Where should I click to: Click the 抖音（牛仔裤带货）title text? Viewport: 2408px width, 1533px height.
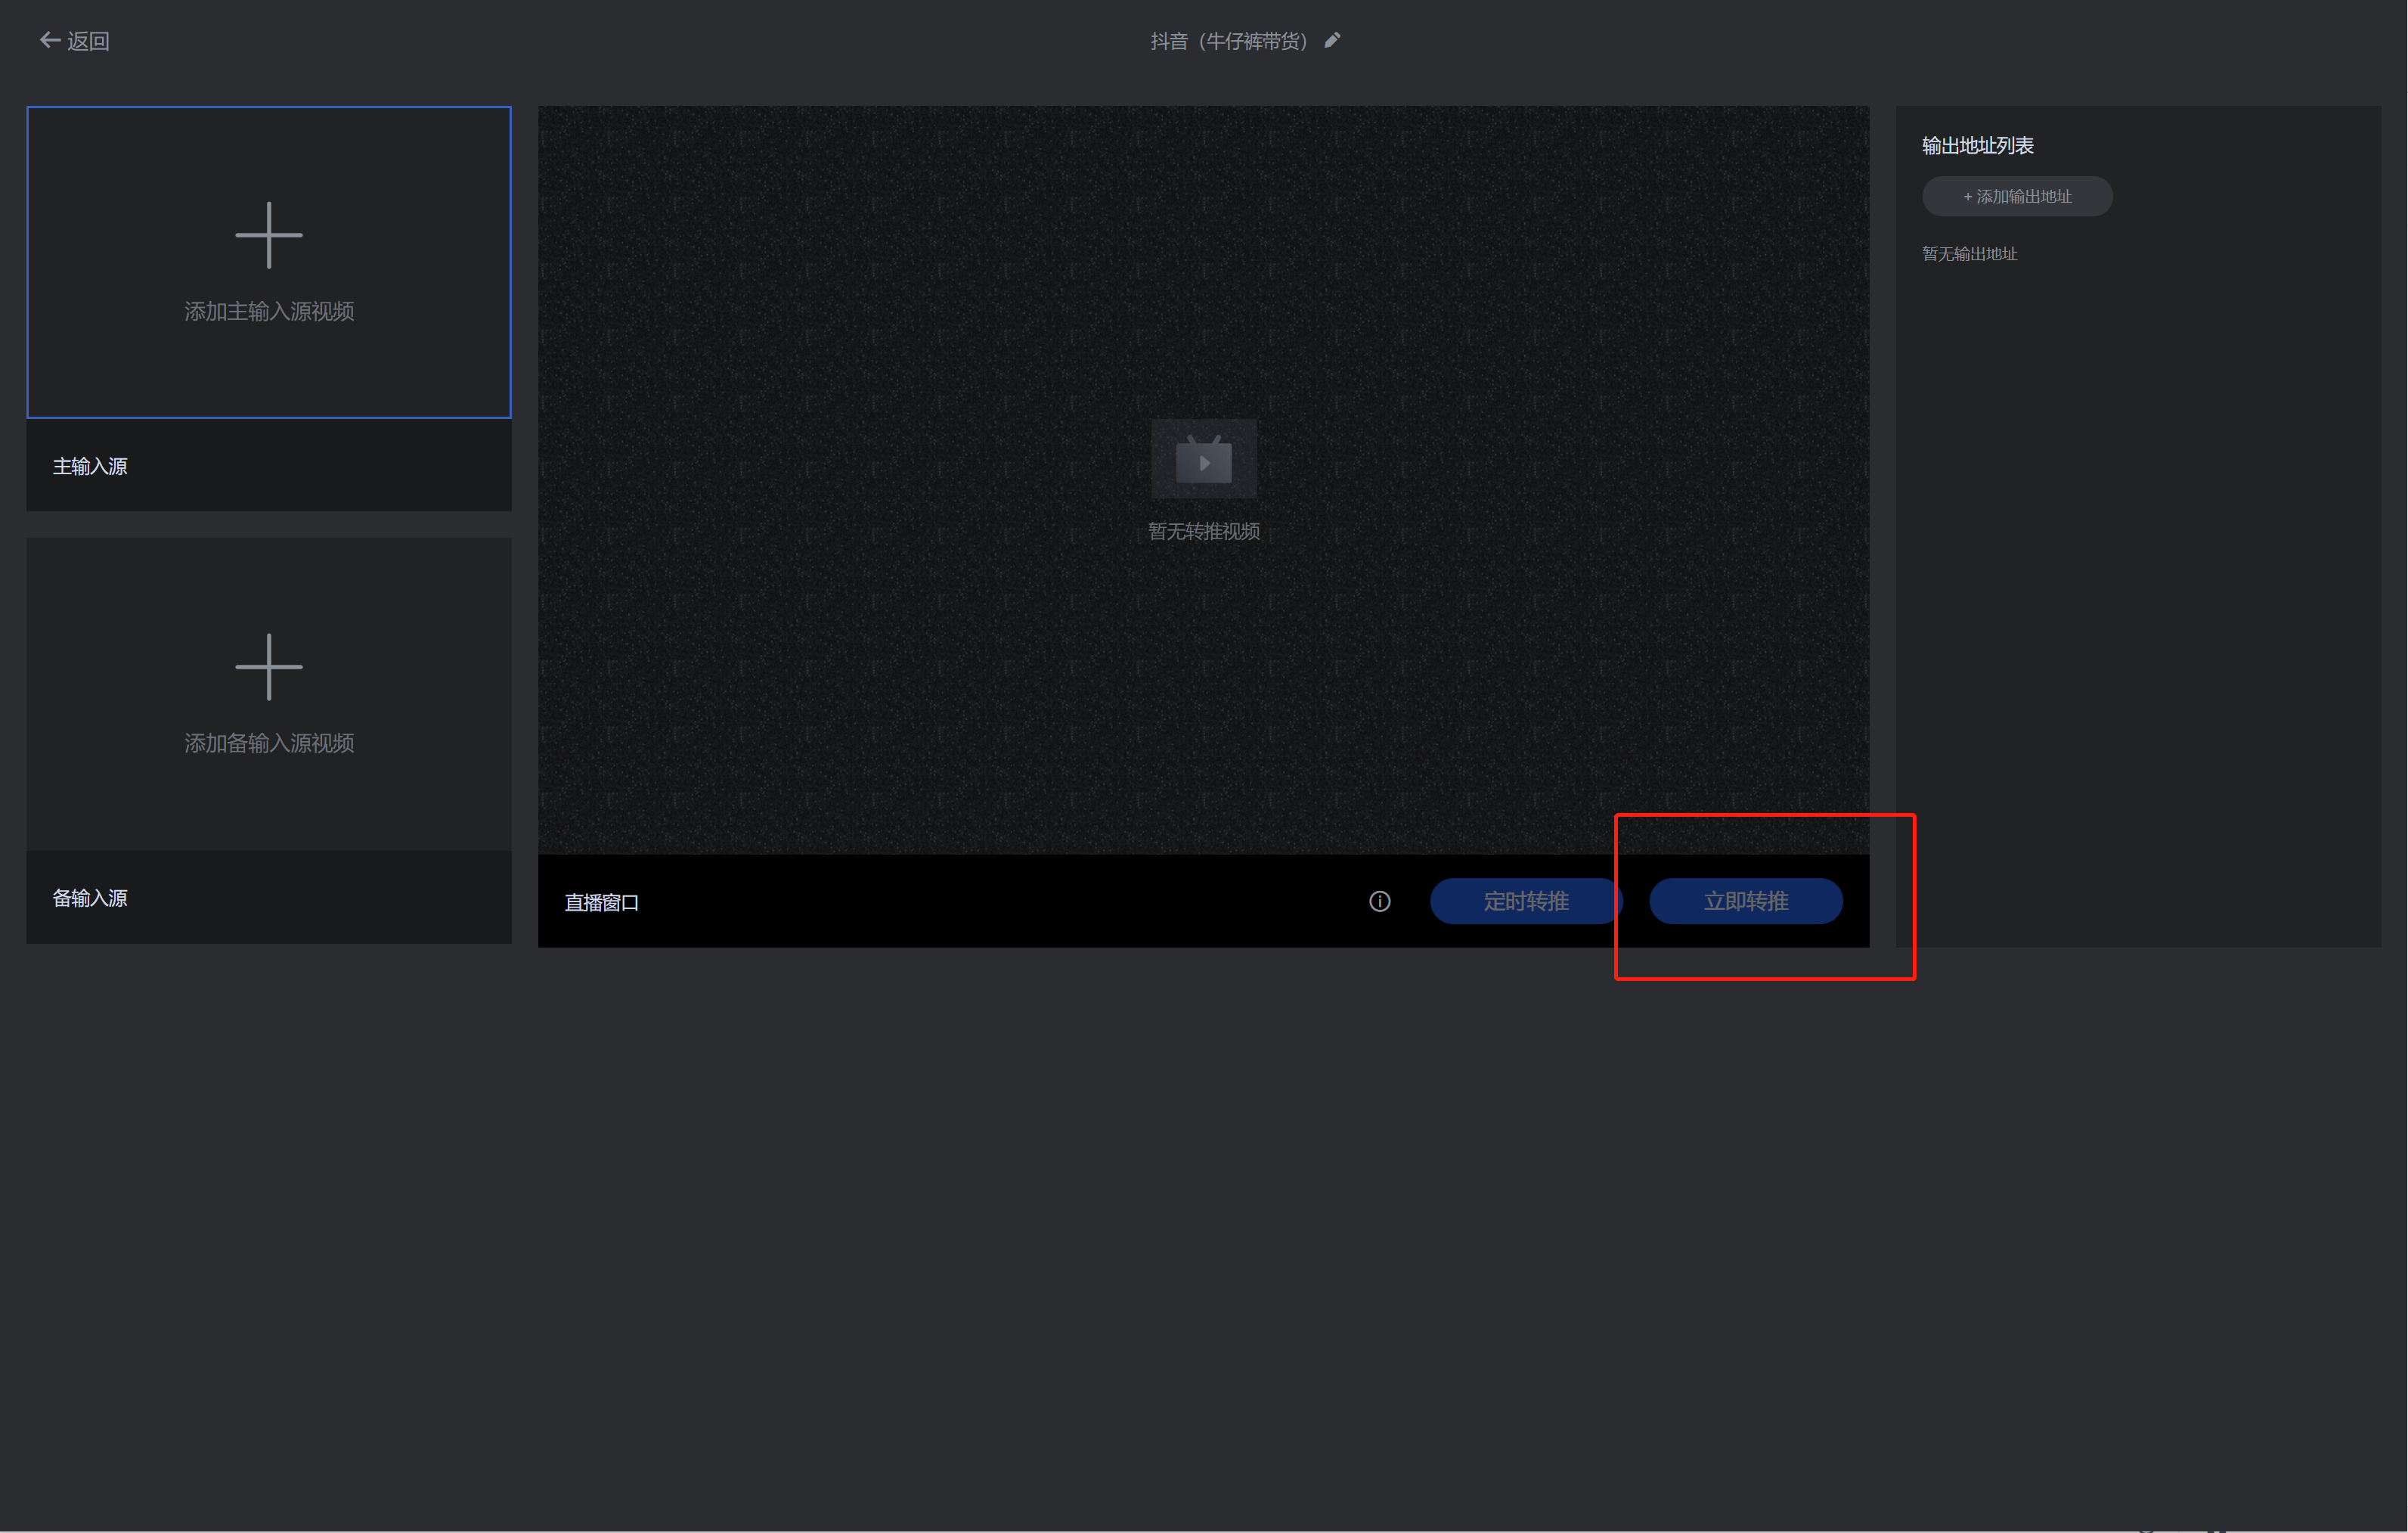click(x=1228, y=41)
